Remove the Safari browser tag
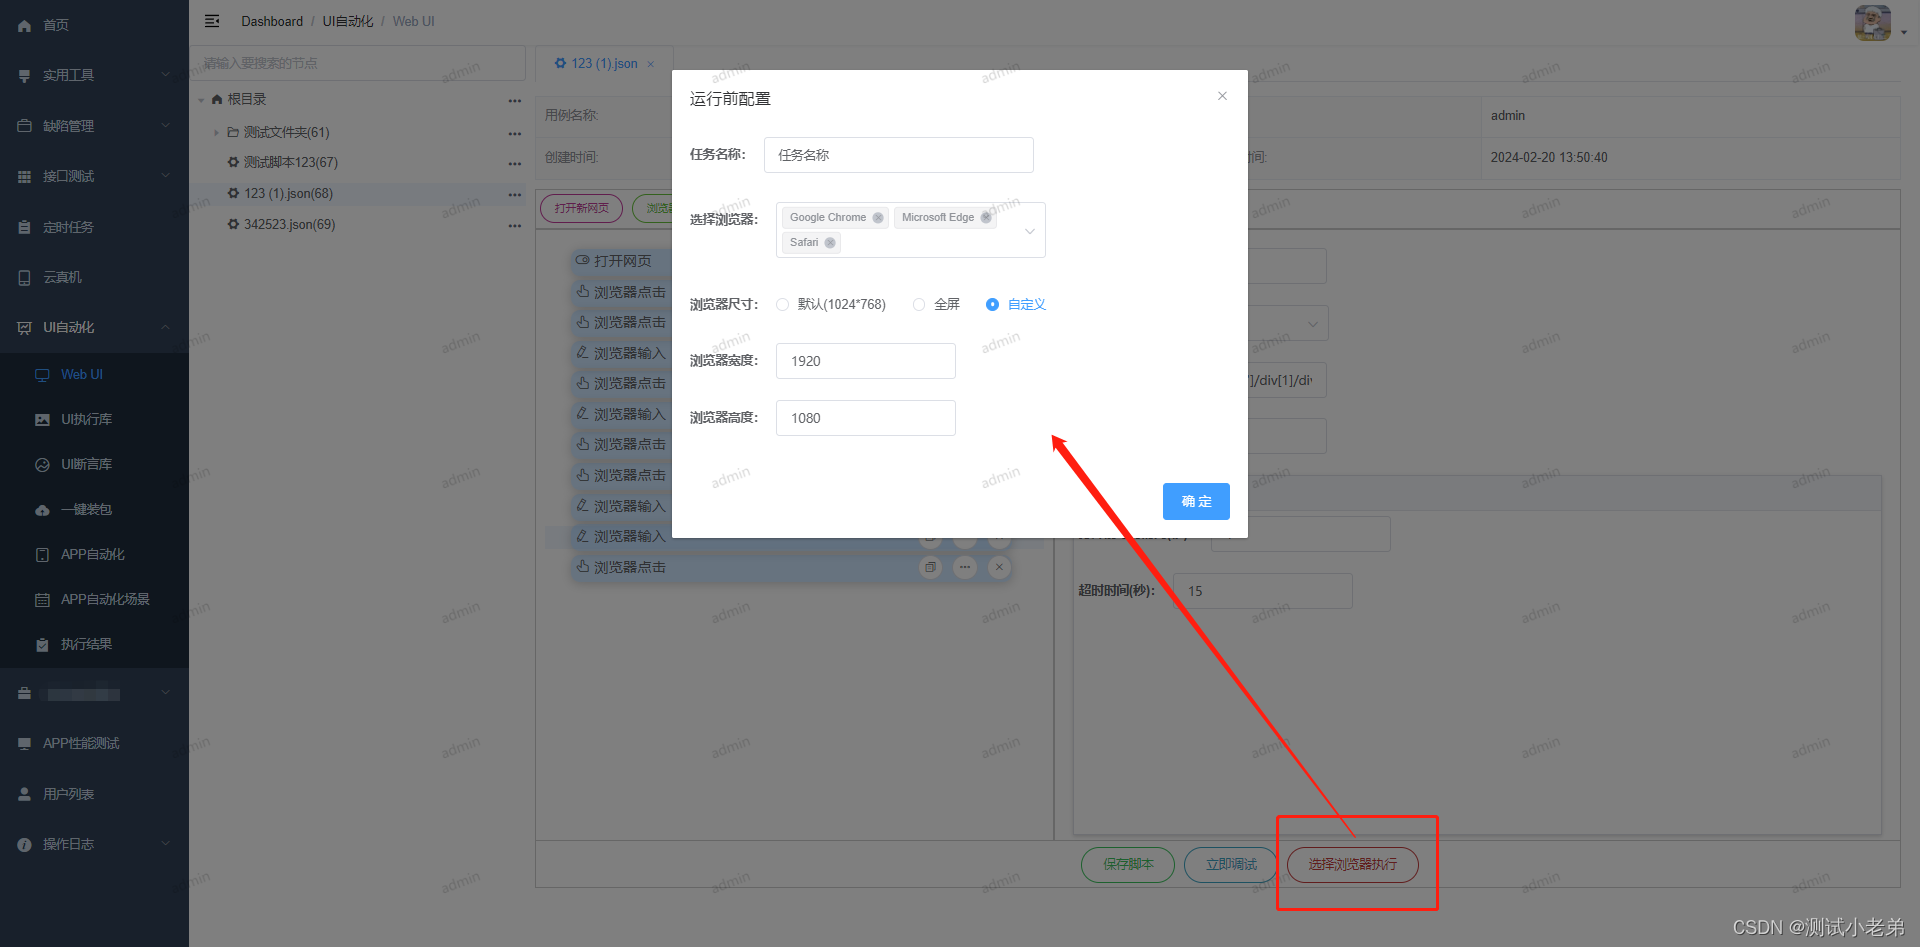The image size is (1920, 947). pyautogui.click(x=830, y=243)
